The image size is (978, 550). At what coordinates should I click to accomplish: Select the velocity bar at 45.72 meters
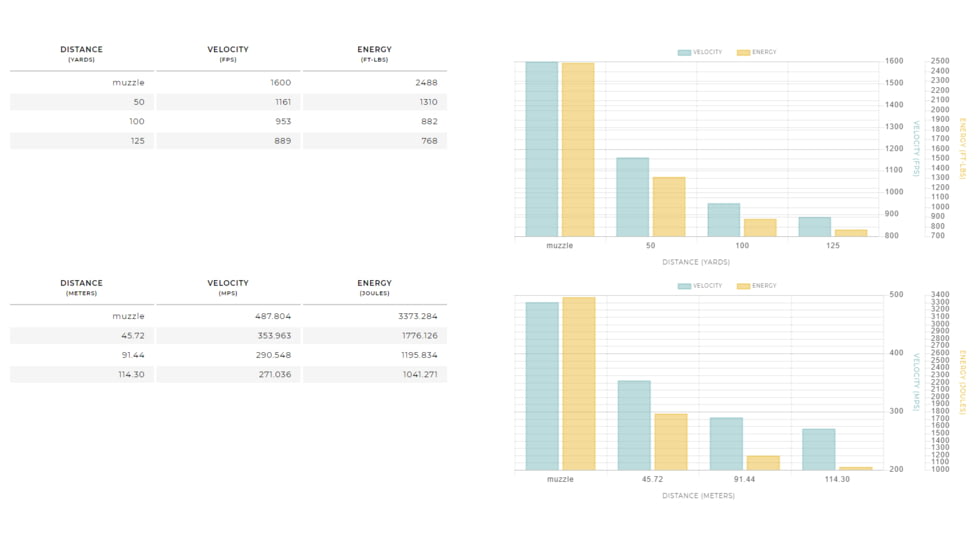(634, 425)
